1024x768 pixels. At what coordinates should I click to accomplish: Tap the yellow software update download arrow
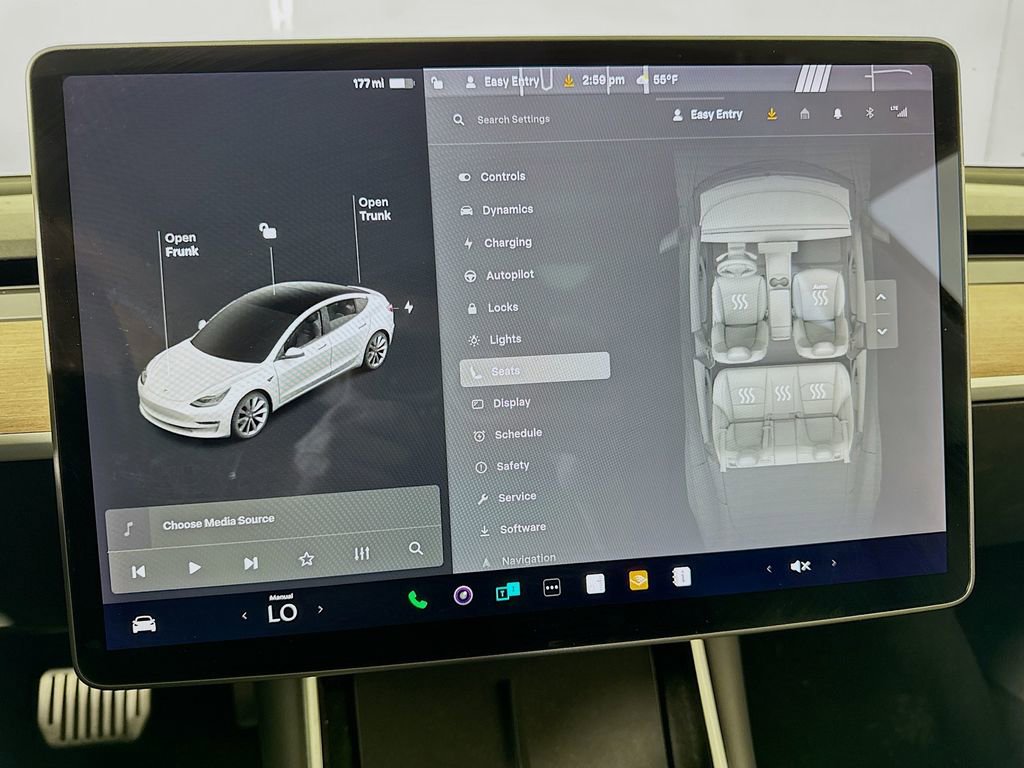pos(771,114)
